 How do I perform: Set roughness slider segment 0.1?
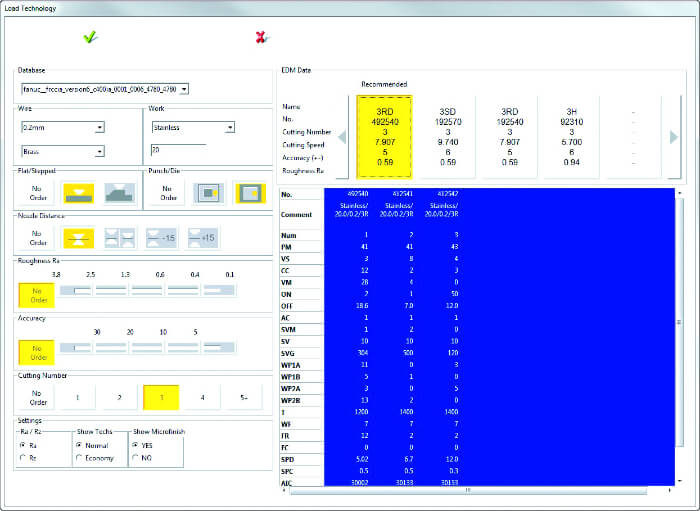point(218,291)
